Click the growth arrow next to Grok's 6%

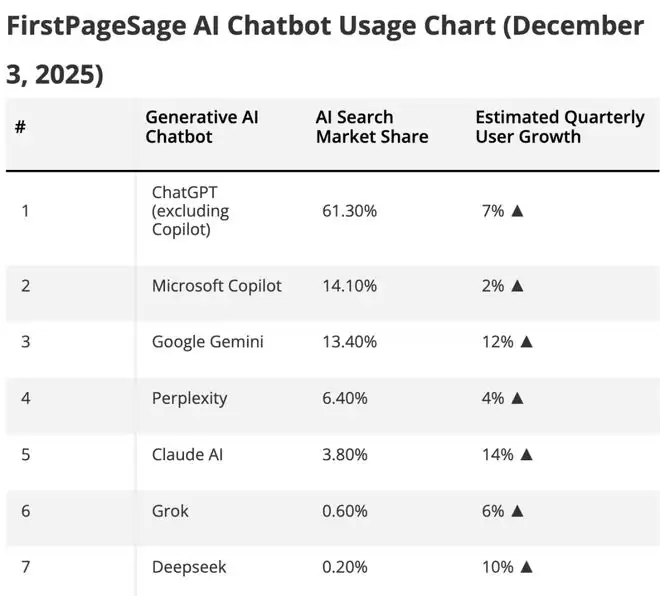click(517, 511)
